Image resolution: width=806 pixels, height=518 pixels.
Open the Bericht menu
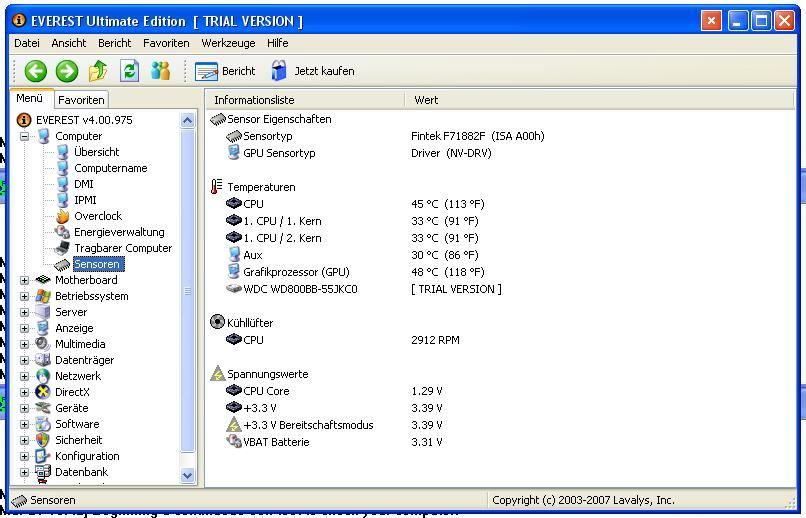point(115,43)
